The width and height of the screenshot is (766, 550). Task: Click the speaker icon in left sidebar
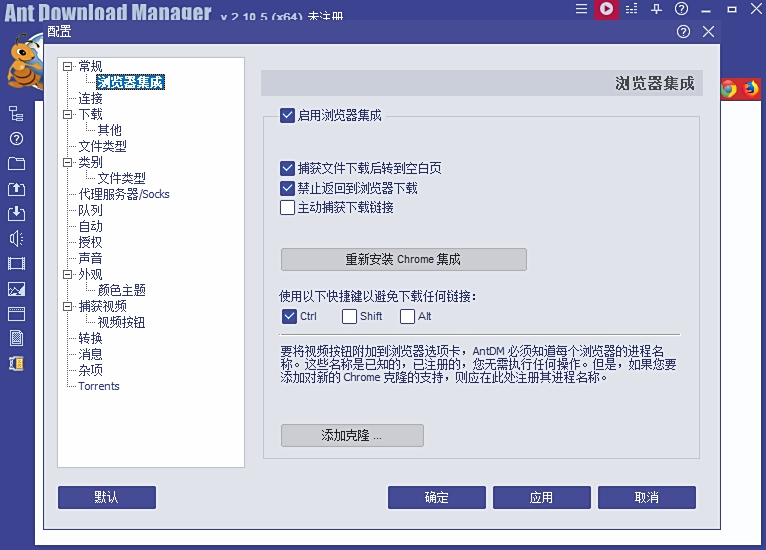(16, 239)
